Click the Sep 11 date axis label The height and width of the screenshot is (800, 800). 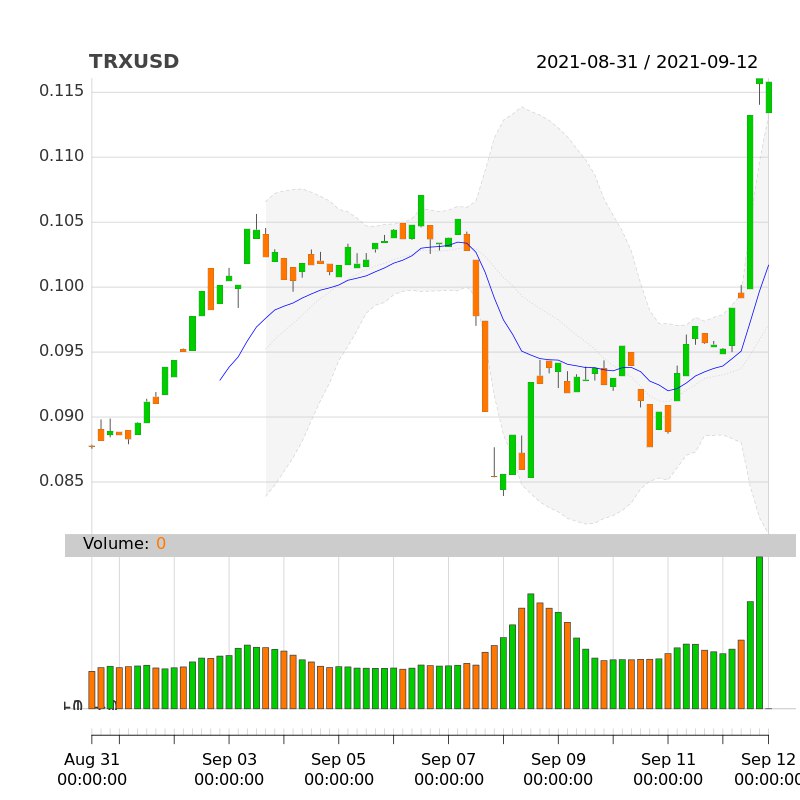[x=668, y=769]
